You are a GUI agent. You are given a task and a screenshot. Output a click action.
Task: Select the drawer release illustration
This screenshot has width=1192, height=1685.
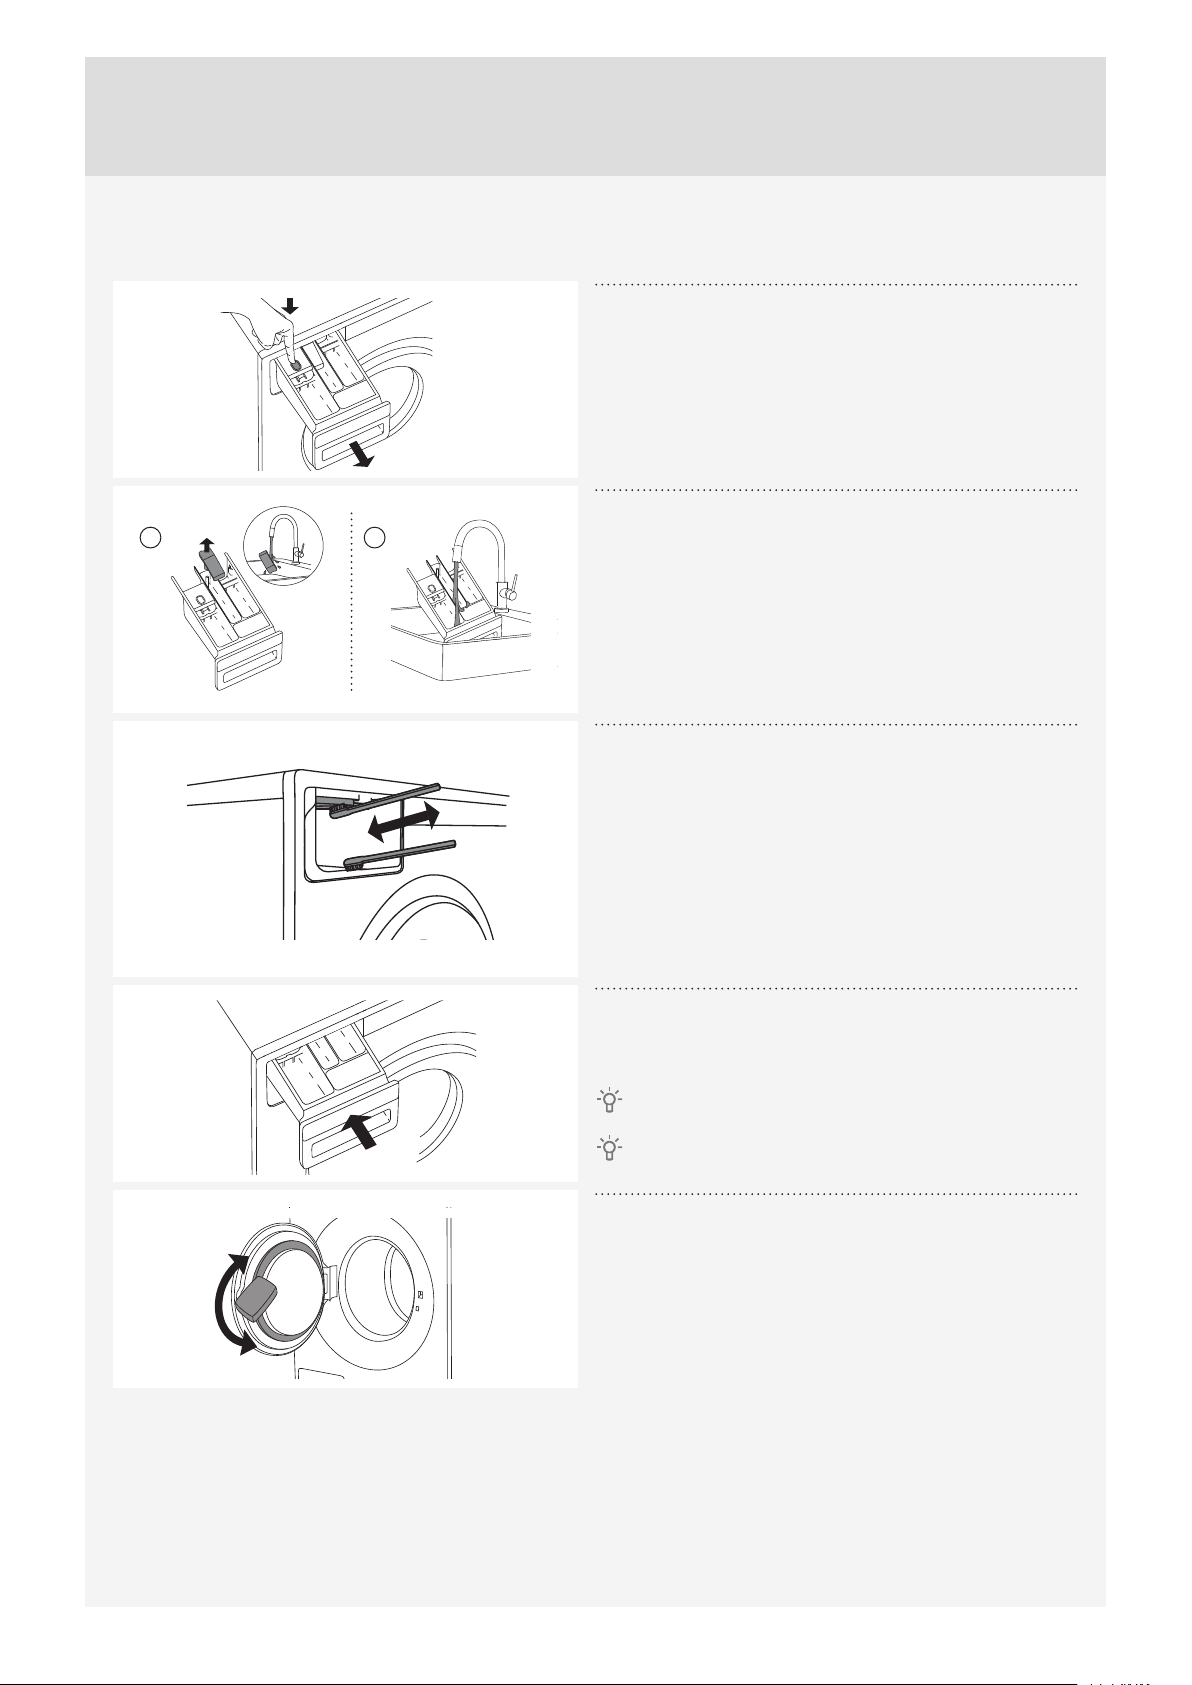tap(345, 380)
